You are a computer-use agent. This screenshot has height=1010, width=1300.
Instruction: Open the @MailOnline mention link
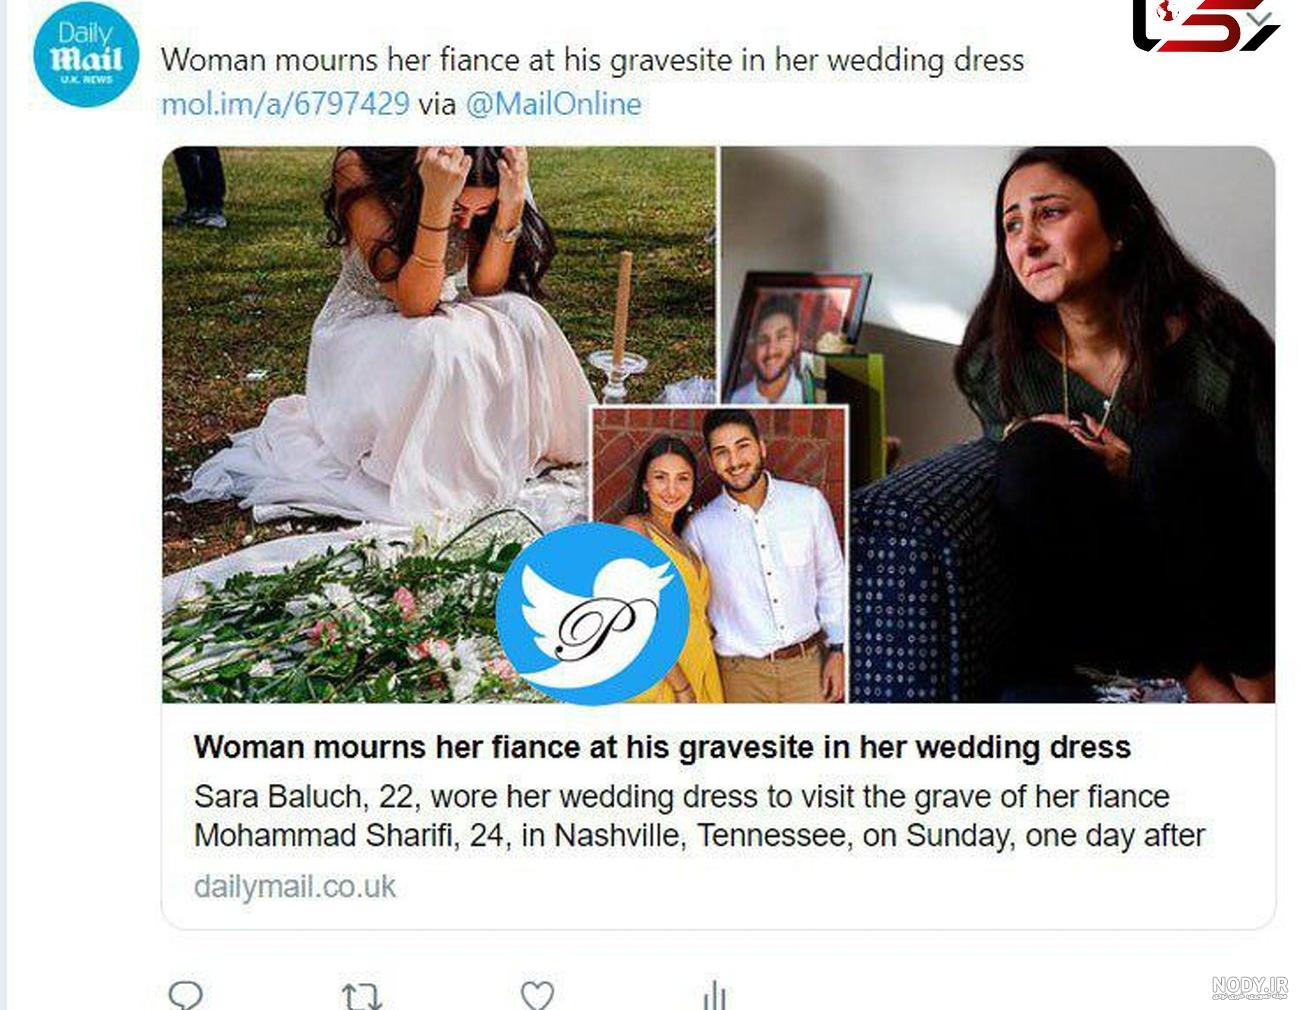click(x=553, y=103)
